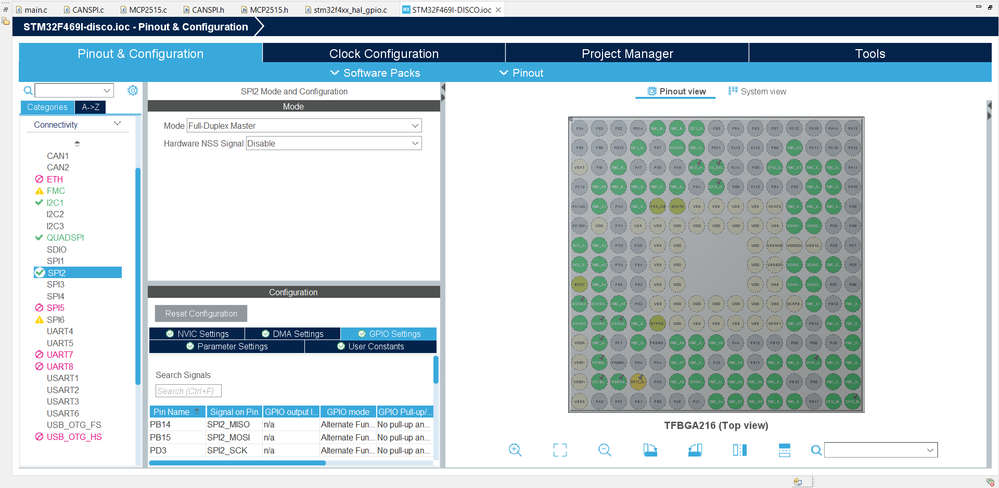Open the peripheral search dropdown arrow
Image resolution: width=999 pixels, height=488 pixels.
[x=107, y=90]
